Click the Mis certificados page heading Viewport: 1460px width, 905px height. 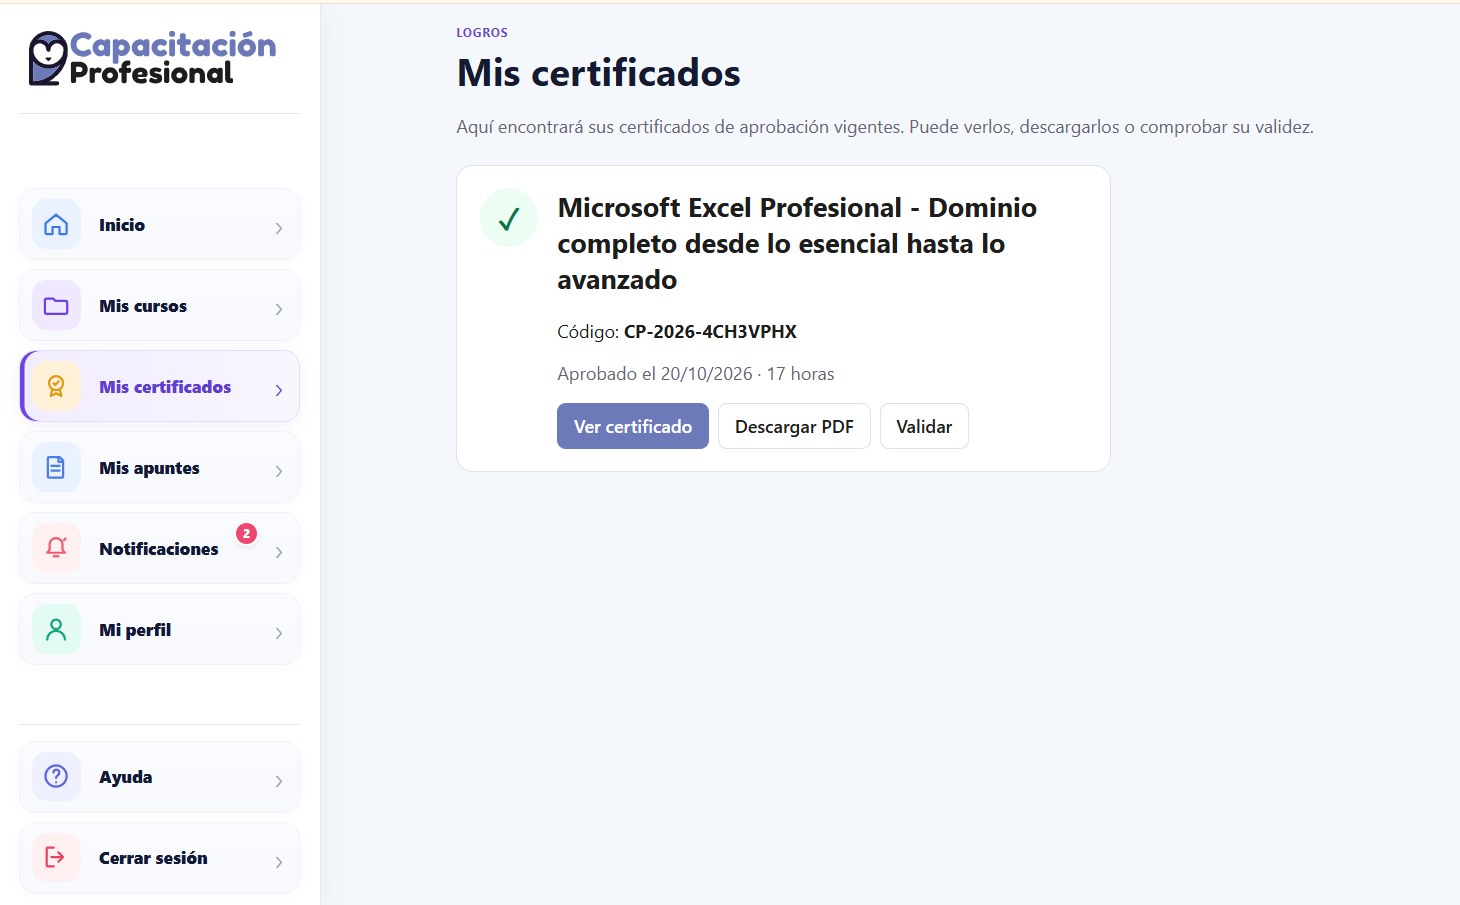pos(598,73)
